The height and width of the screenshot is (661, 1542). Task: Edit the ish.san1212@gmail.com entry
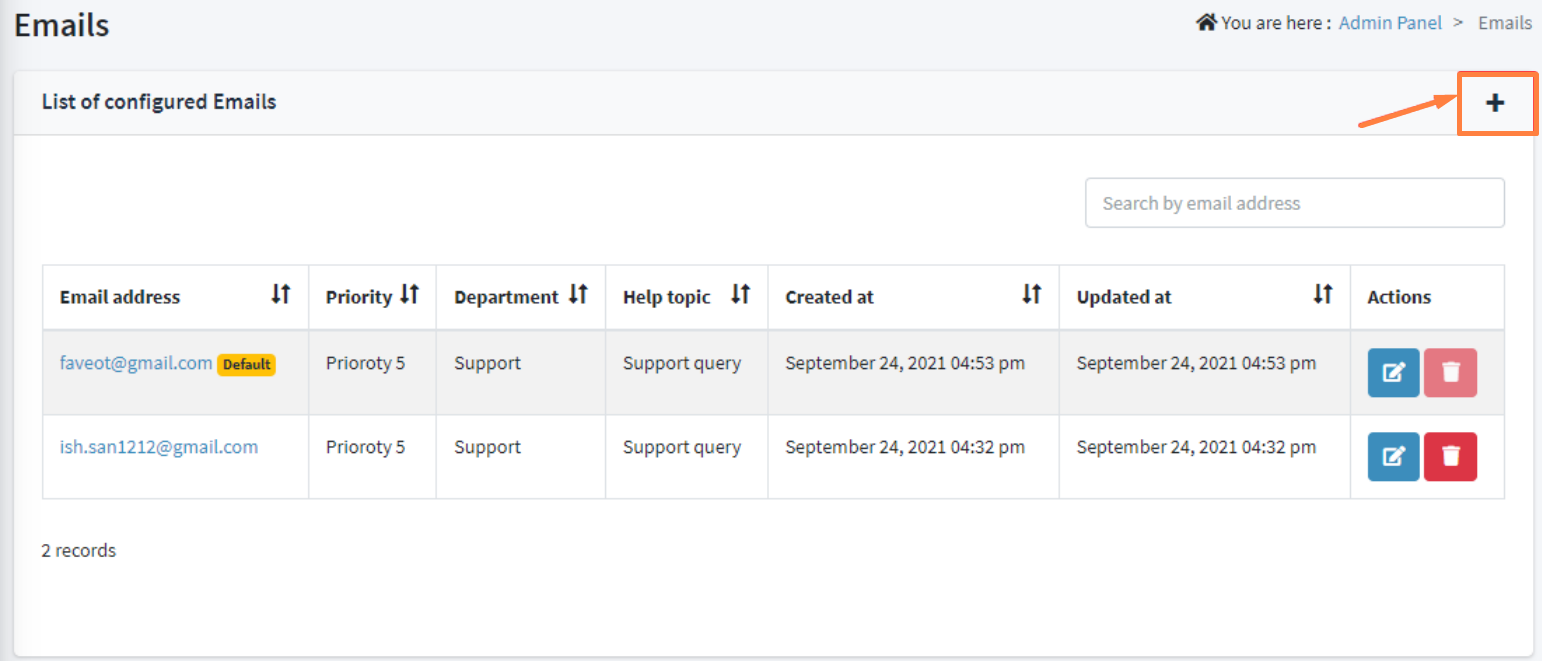[x=1393, y=456]
